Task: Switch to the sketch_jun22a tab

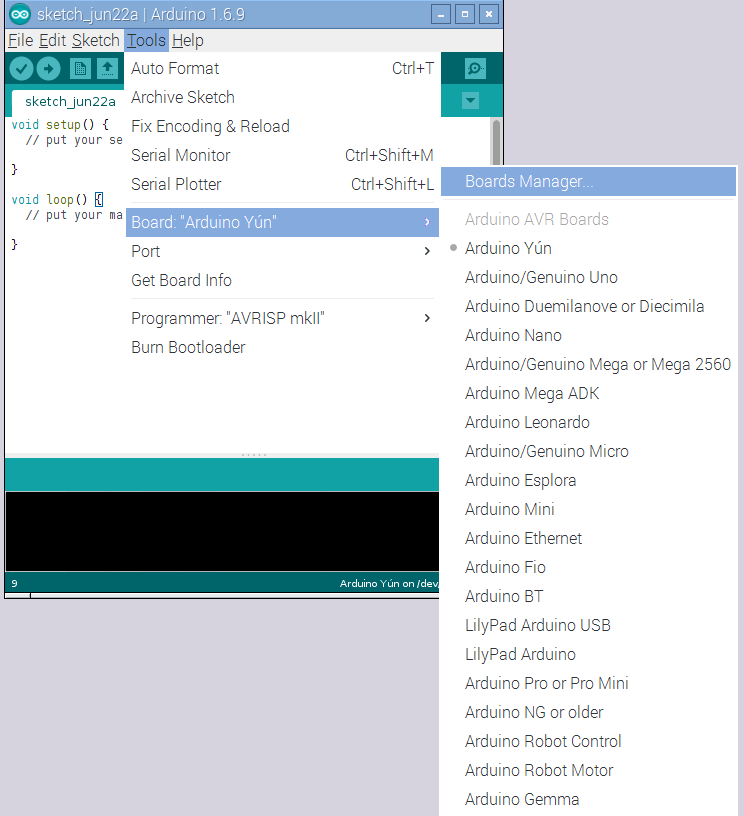Action: [x=69, y=101]
